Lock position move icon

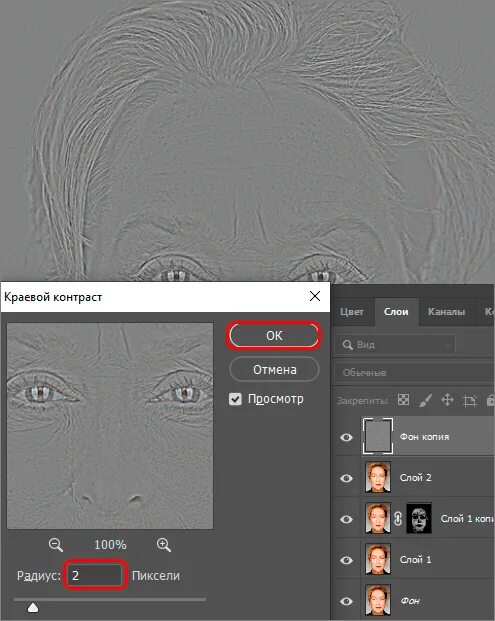pos(447,400)
